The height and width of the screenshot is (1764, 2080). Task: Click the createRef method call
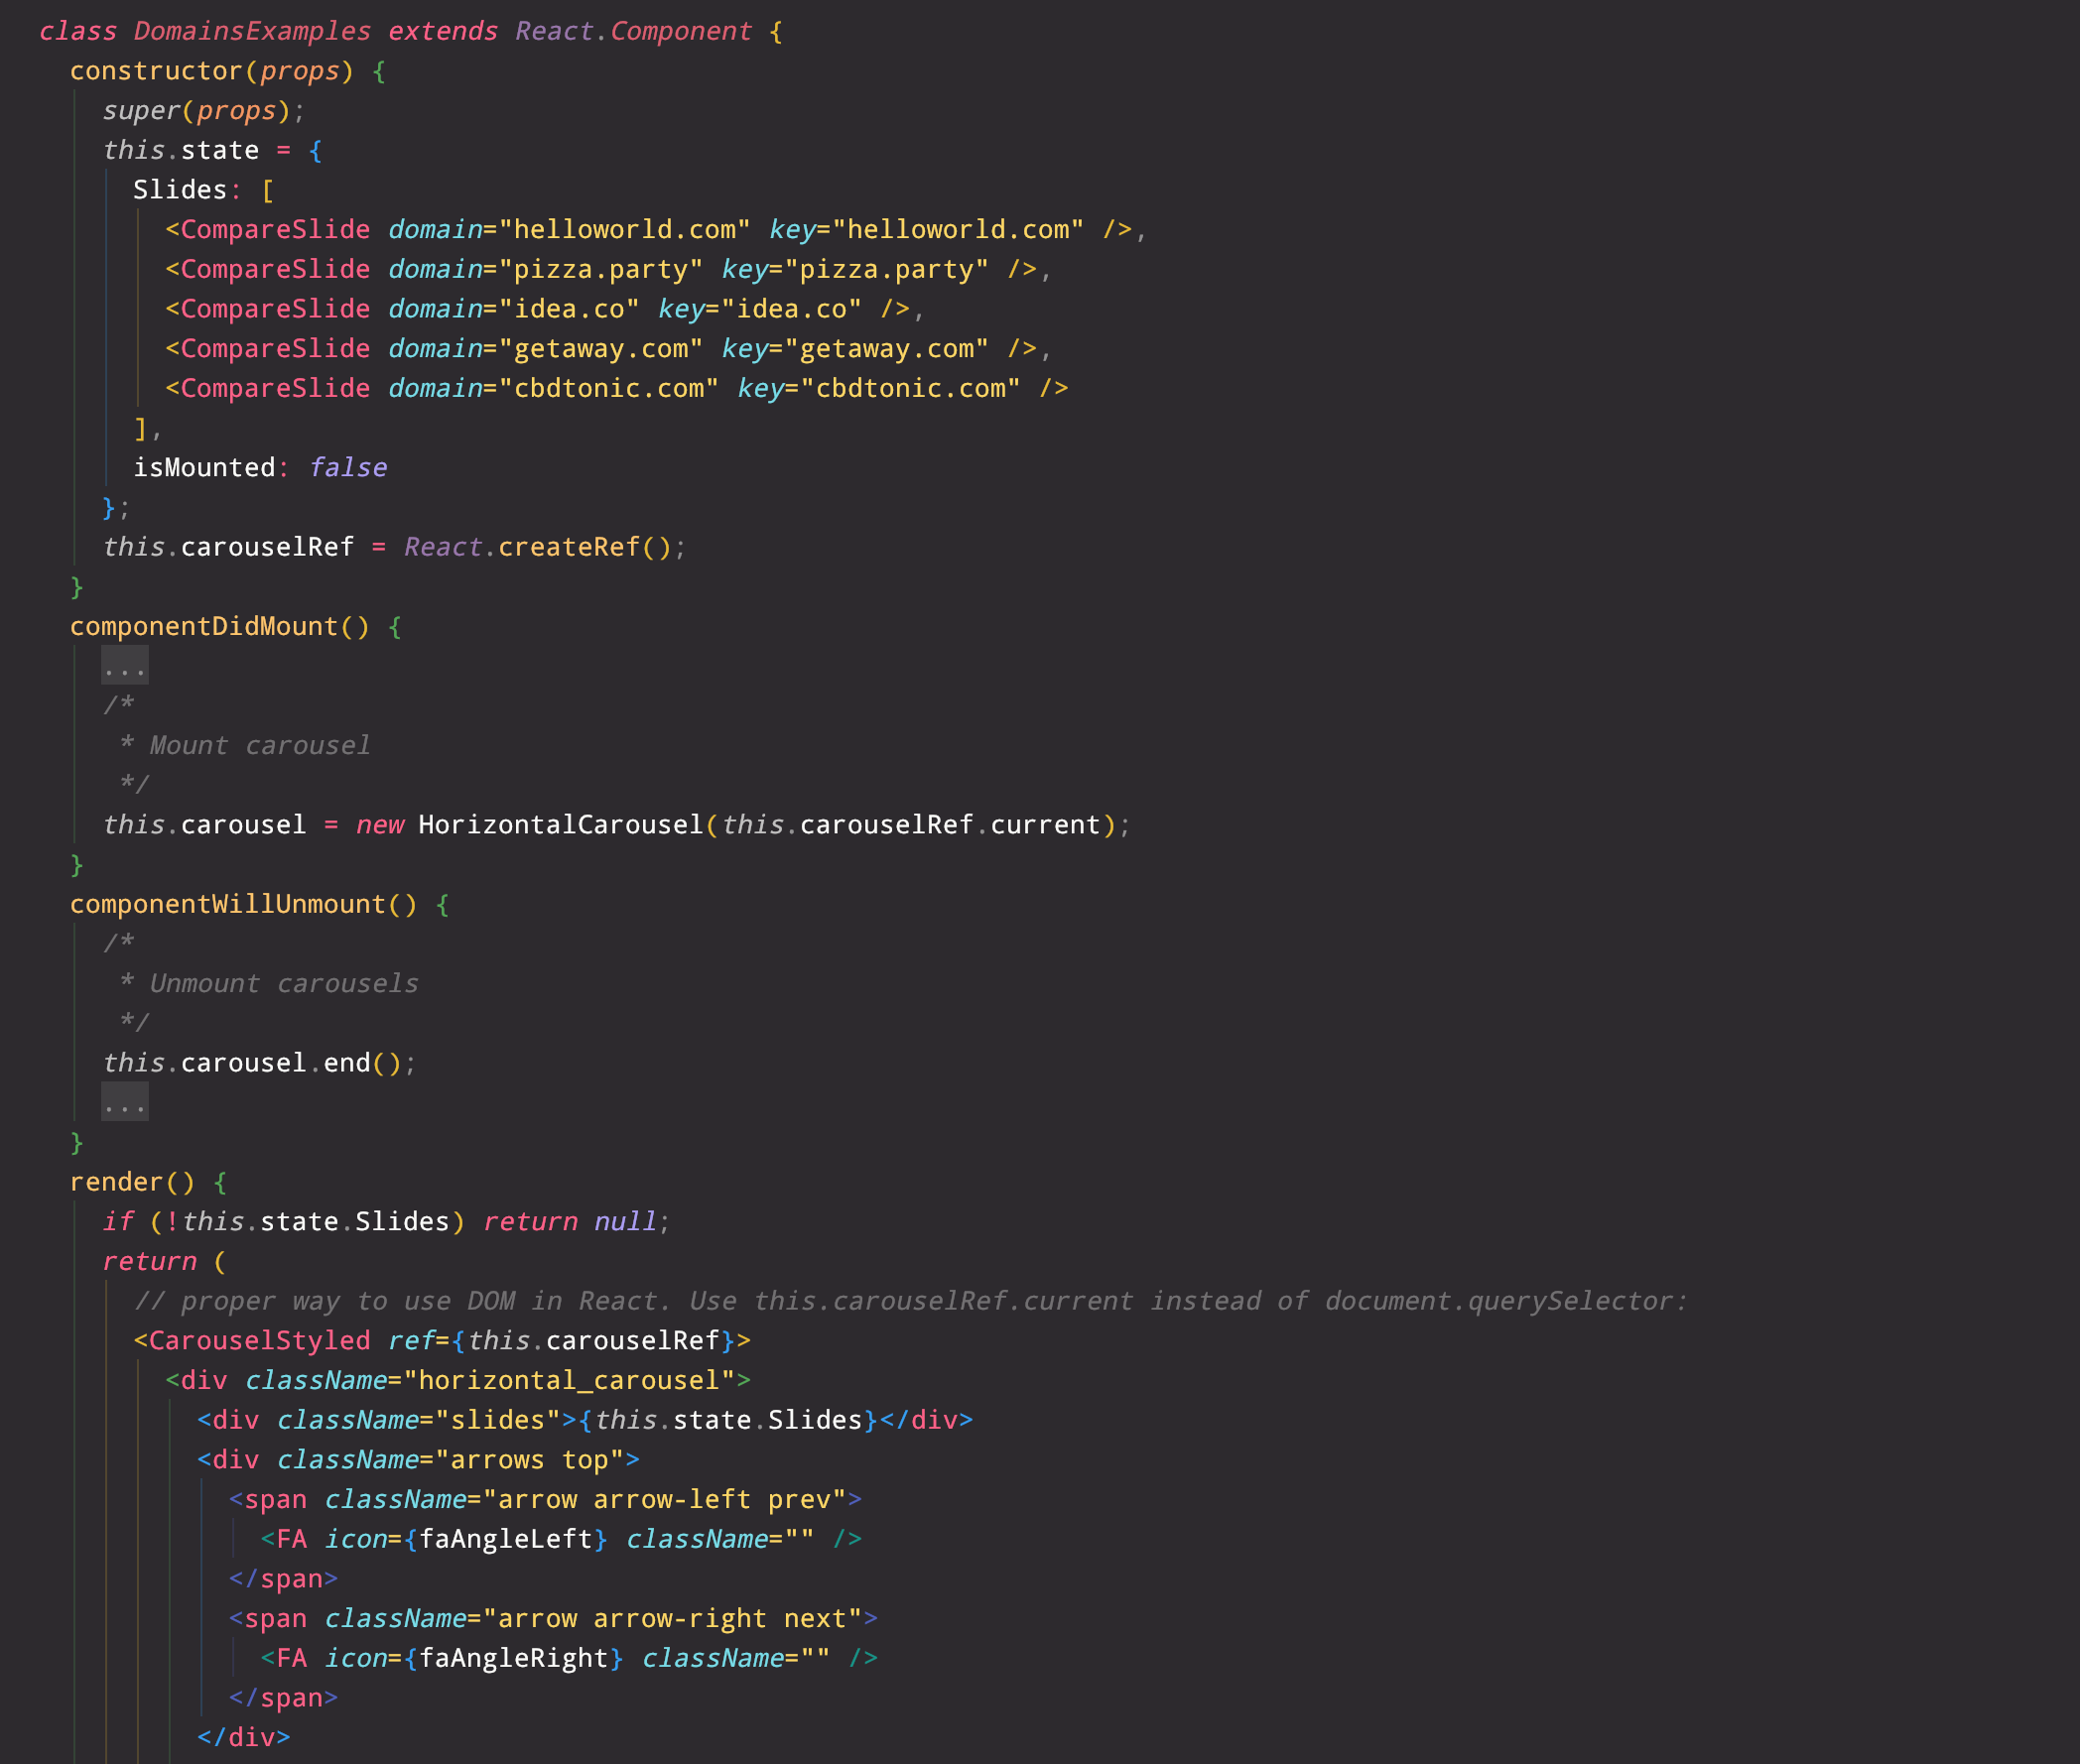(568, 547)
